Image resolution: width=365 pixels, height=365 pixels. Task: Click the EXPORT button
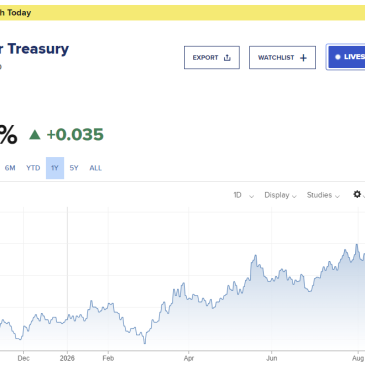(212, 58)
